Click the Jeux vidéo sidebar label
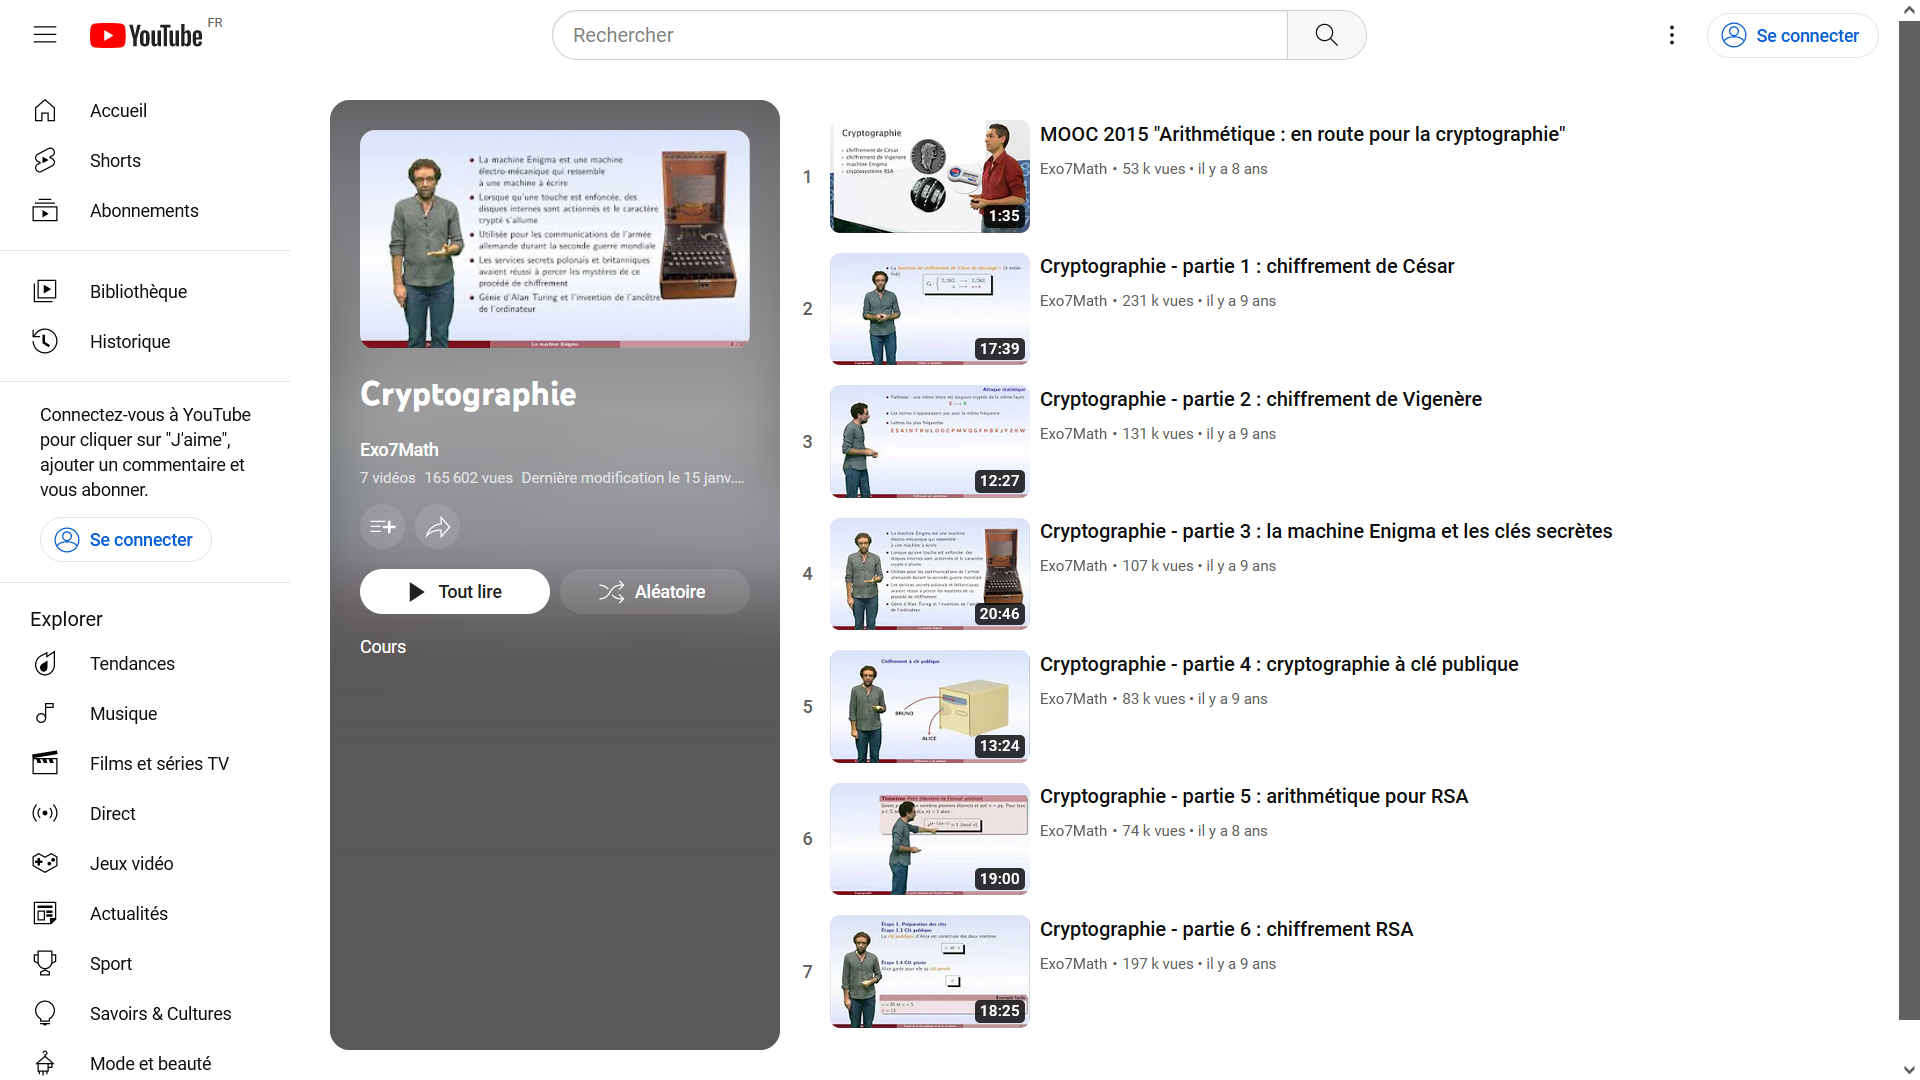The image size is (1920, 1080). pyautogui.click(x=131, y=863)
